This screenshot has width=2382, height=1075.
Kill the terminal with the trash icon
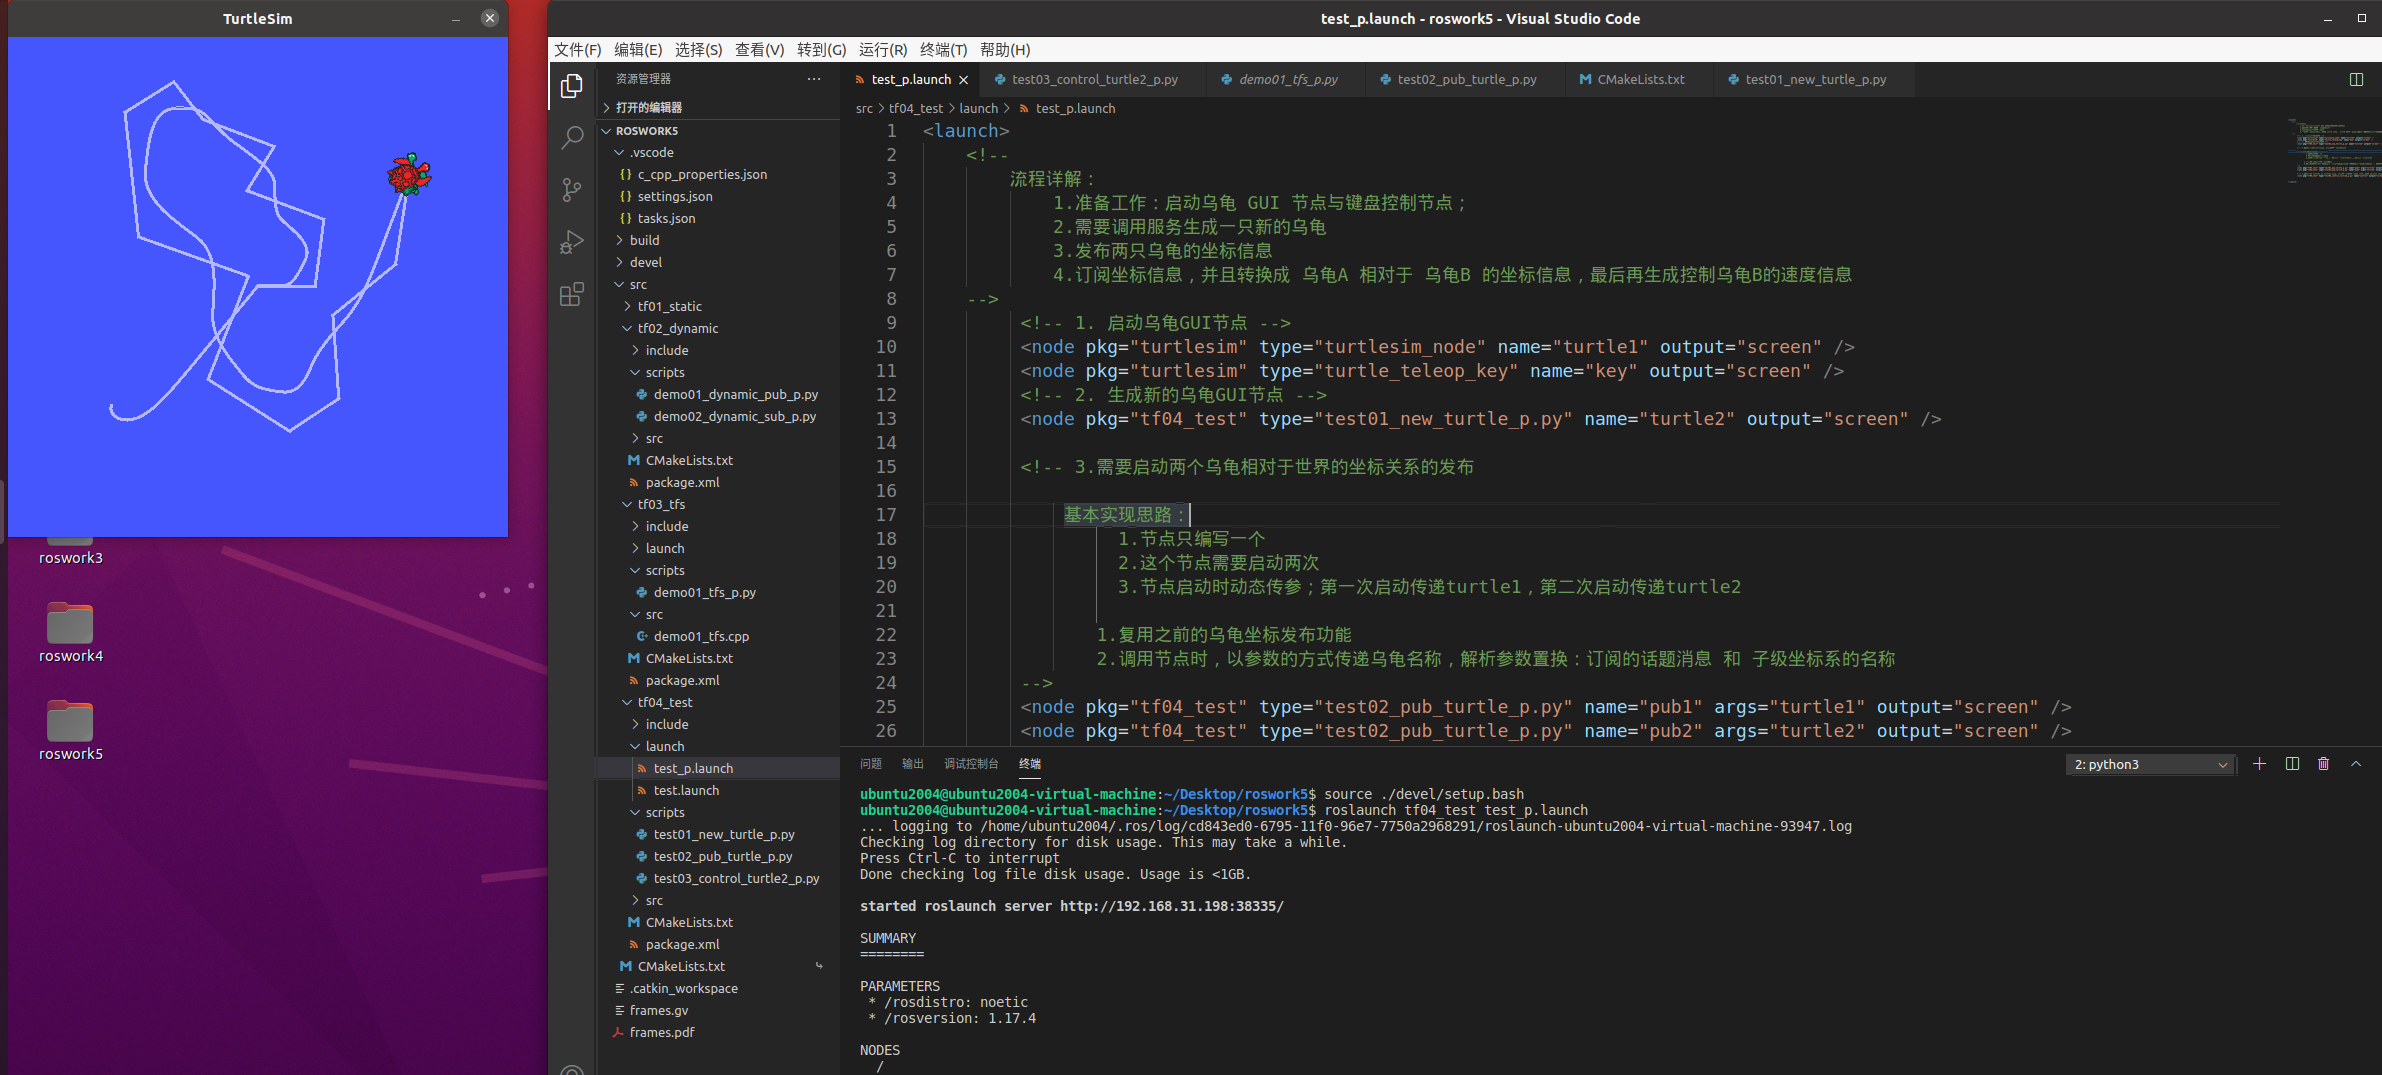point(2323,764)
